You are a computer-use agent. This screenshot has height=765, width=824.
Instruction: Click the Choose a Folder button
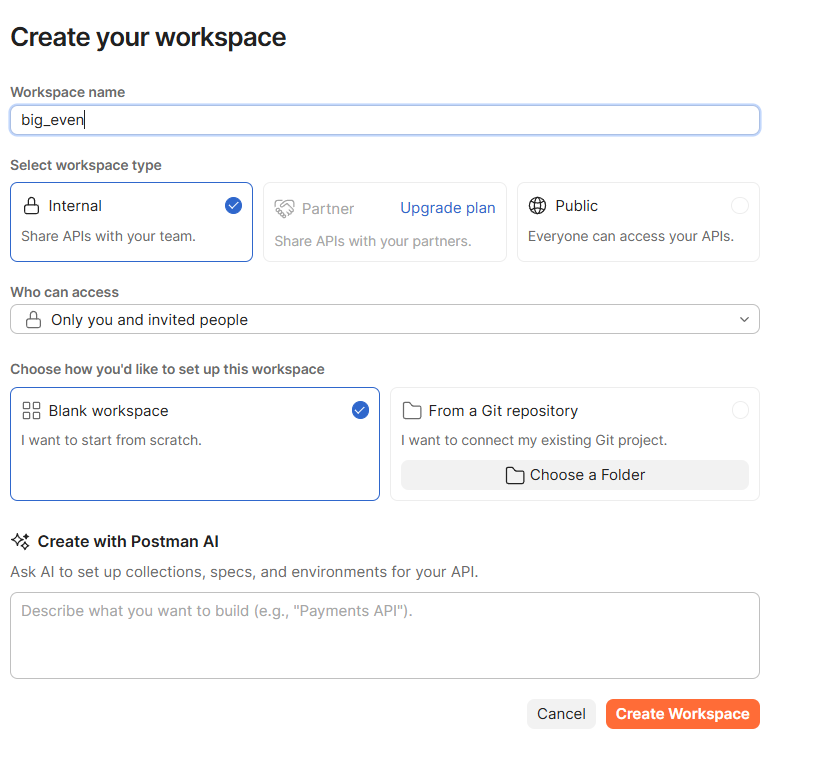575,475
